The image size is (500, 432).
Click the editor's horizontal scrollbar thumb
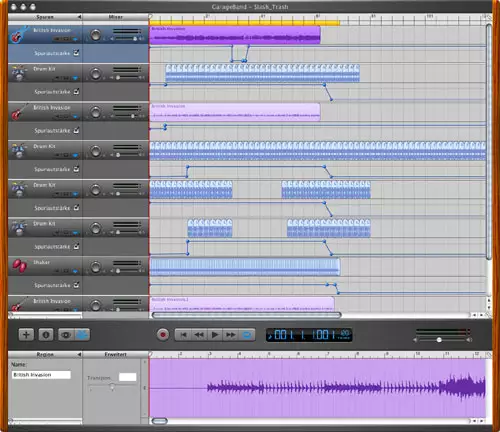pos(160,421)
